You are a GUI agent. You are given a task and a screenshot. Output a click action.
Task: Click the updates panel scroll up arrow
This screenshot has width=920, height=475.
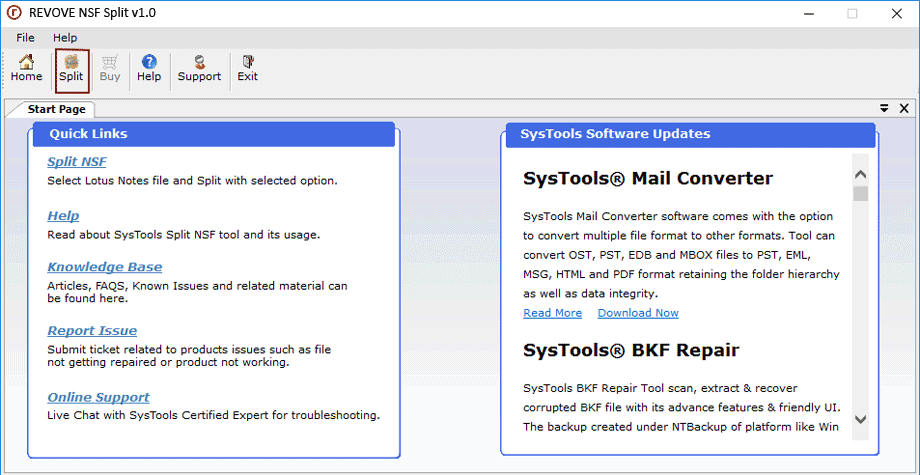861,175
